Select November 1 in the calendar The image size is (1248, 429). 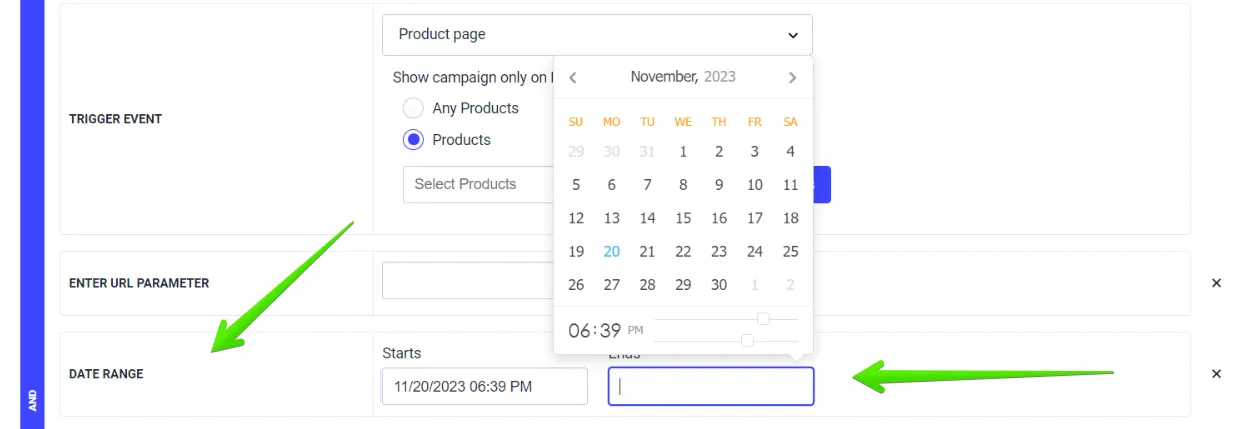click(x=683, y=152)
